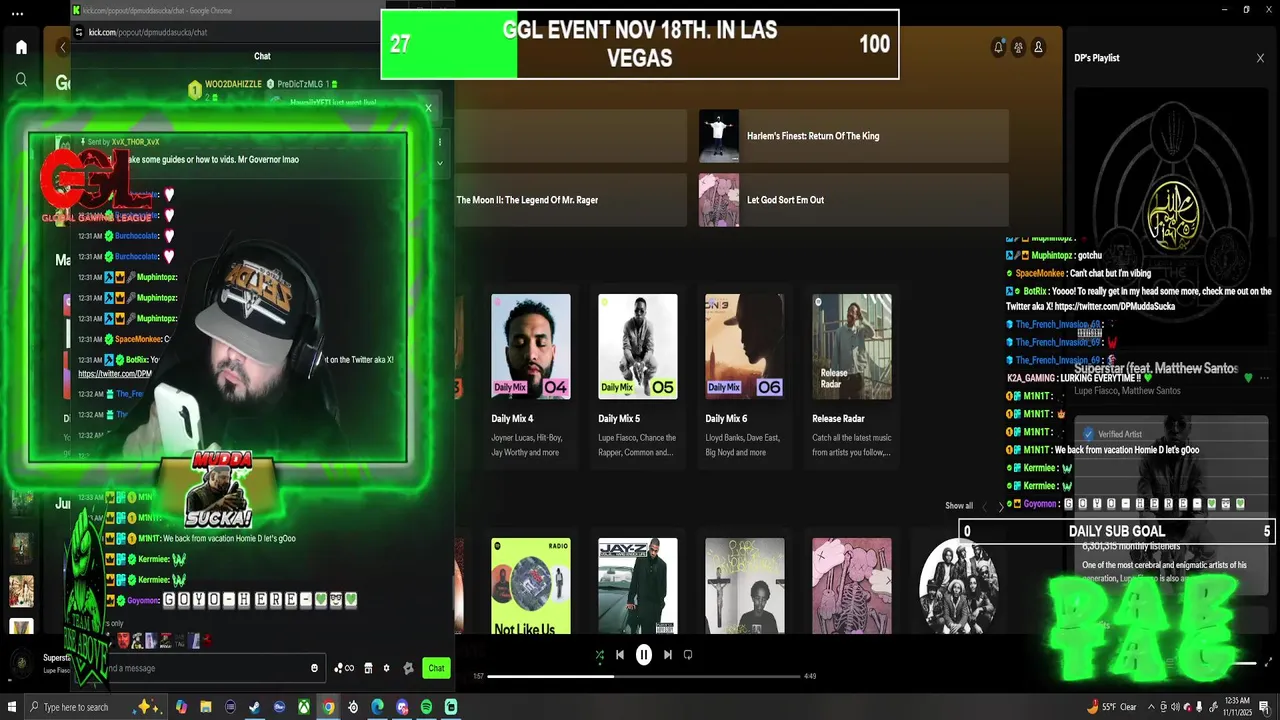Open Spotify Home from sidebar
The image size is (1280, 720).
[21, 47]
